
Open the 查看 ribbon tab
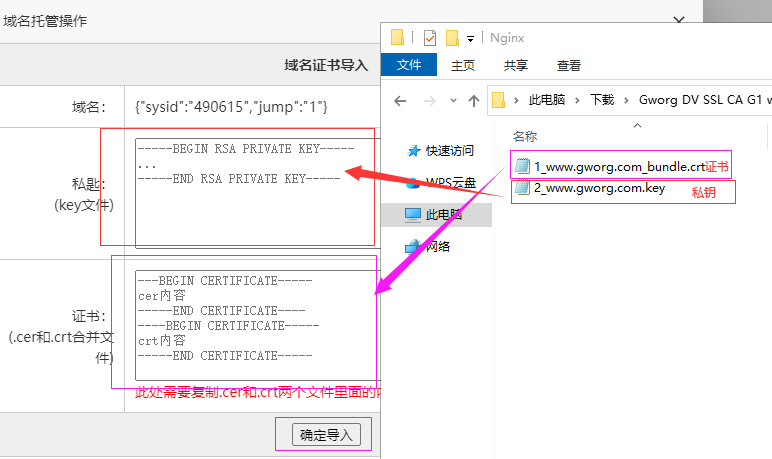569,65
